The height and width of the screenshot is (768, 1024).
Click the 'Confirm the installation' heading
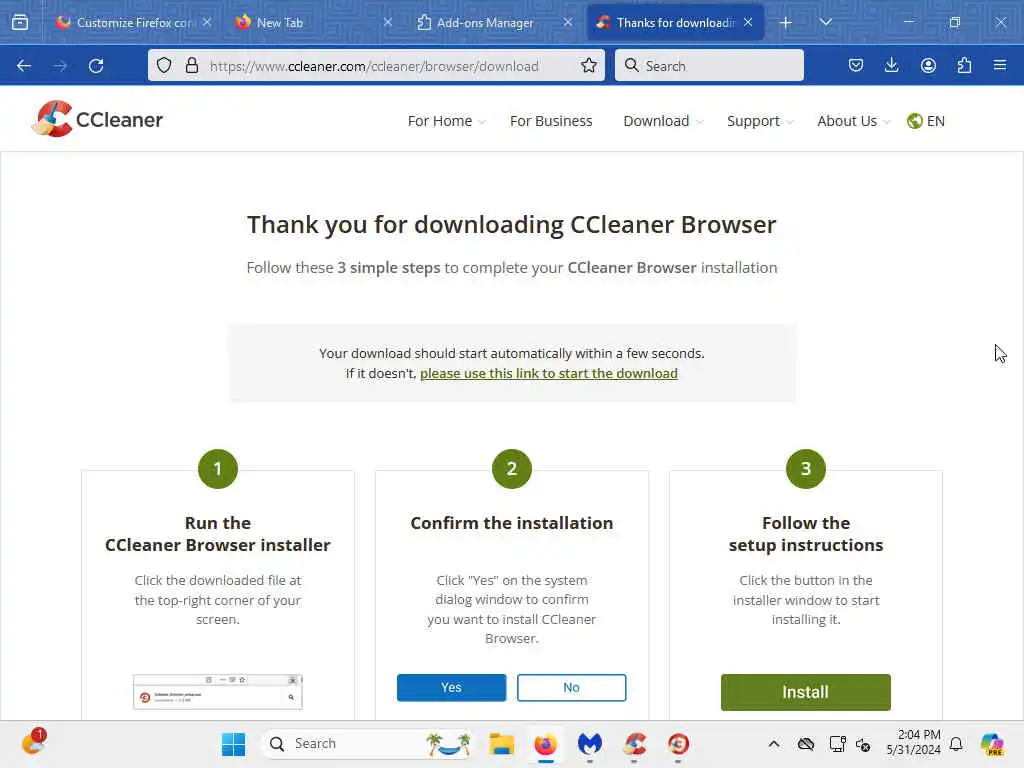click(x=511, y=523)
